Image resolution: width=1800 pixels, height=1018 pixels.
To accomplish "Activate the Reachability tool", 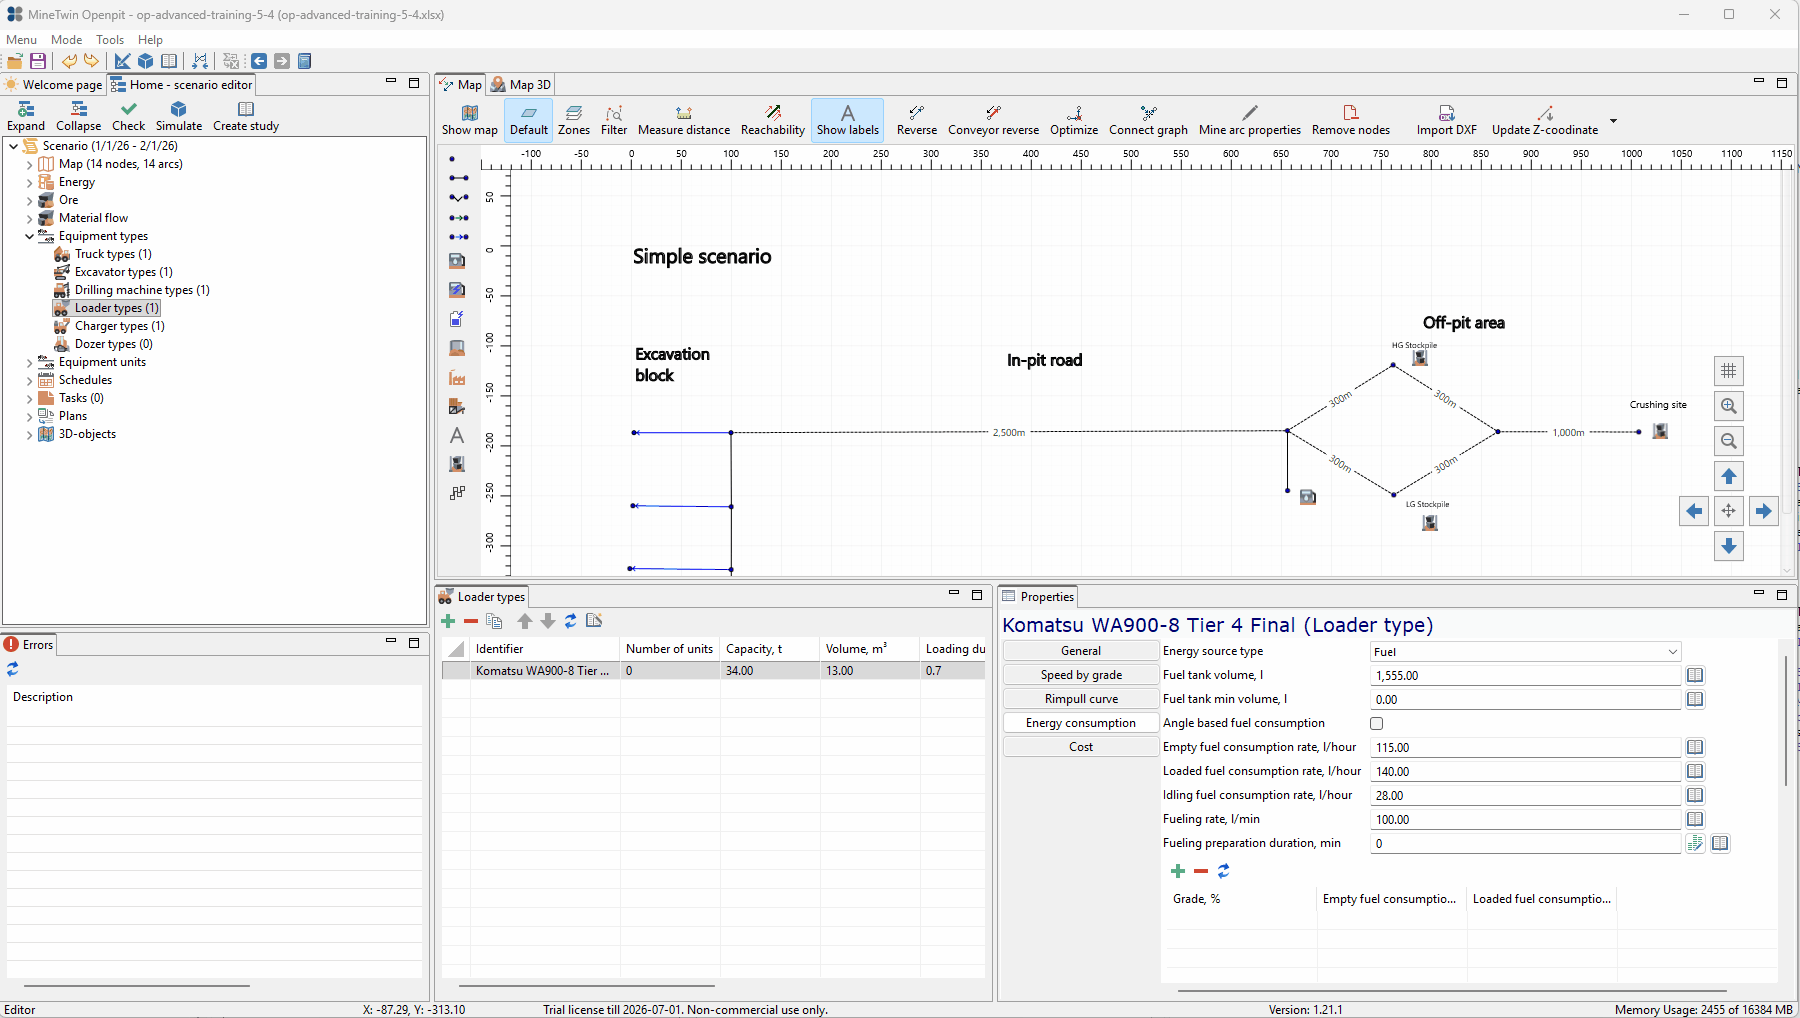I will [x=773, y=120].
